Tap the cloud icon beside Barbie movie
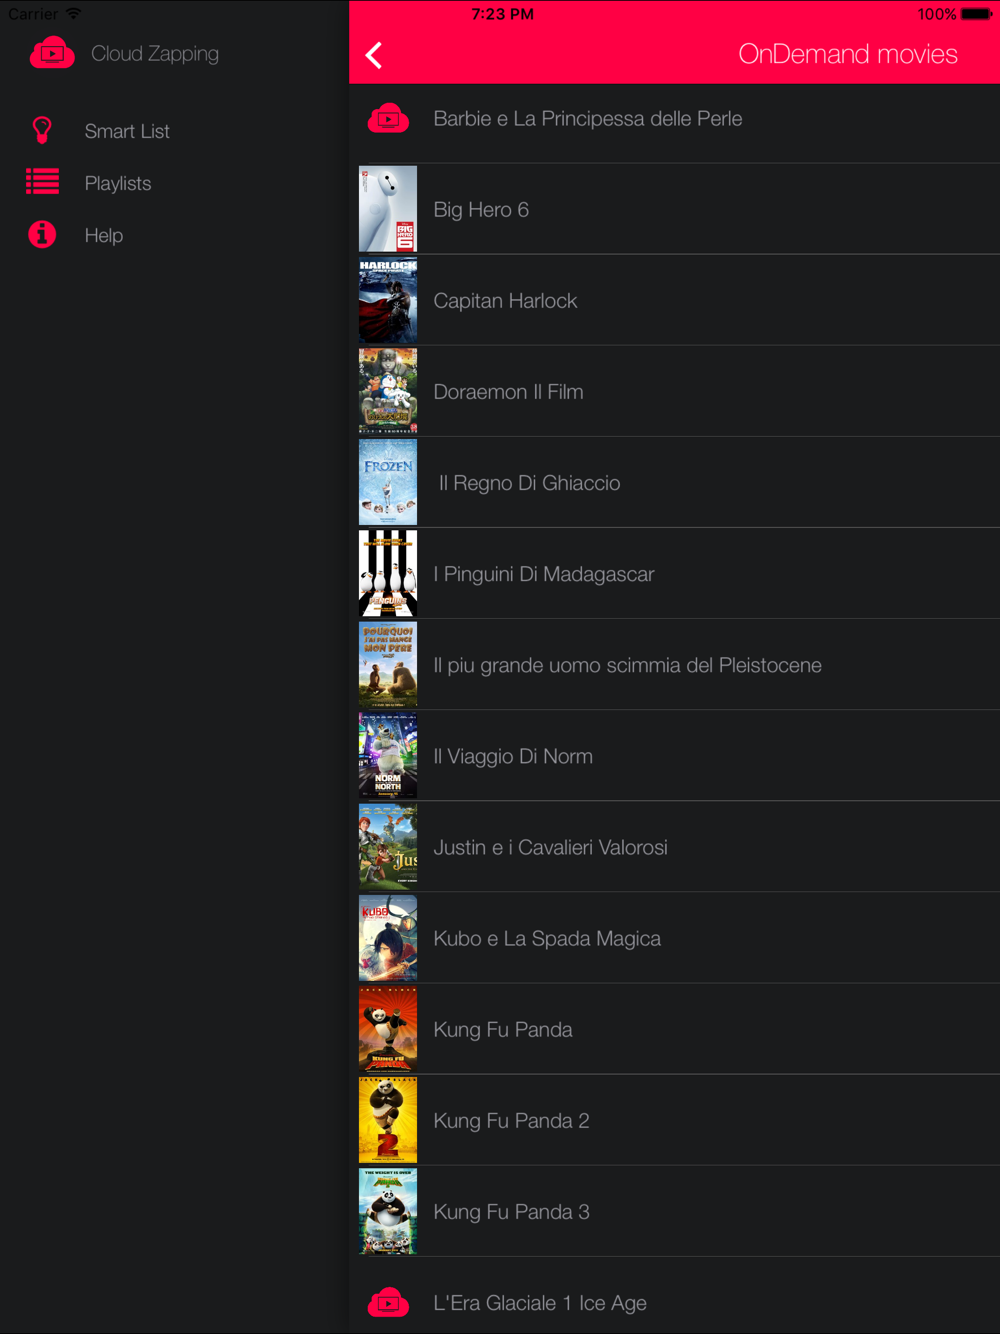This screenshot has width=1000, height=1334. coord(388,119)
